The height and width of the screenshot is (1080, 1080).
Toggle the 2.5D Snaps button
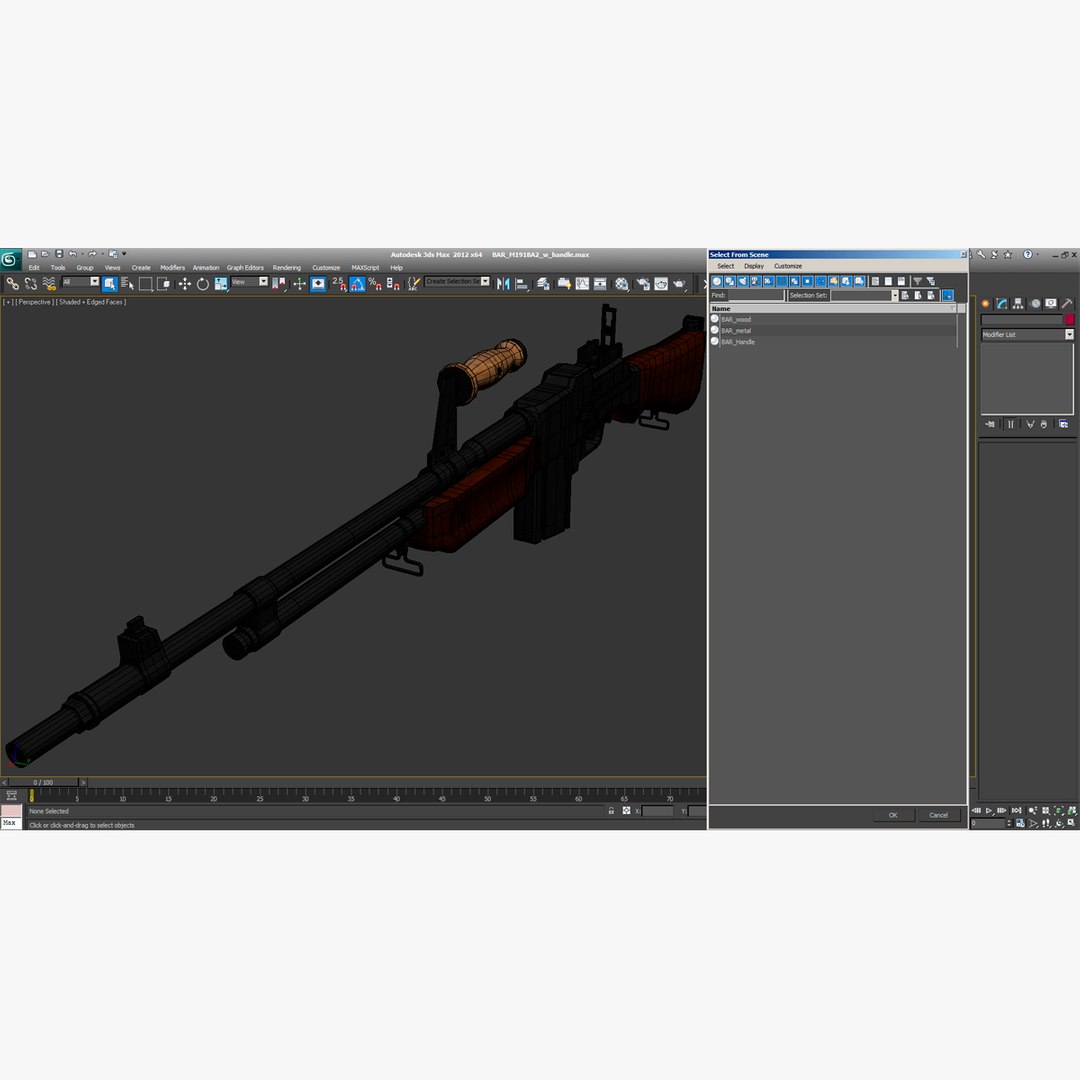click(x=339, y=283)
